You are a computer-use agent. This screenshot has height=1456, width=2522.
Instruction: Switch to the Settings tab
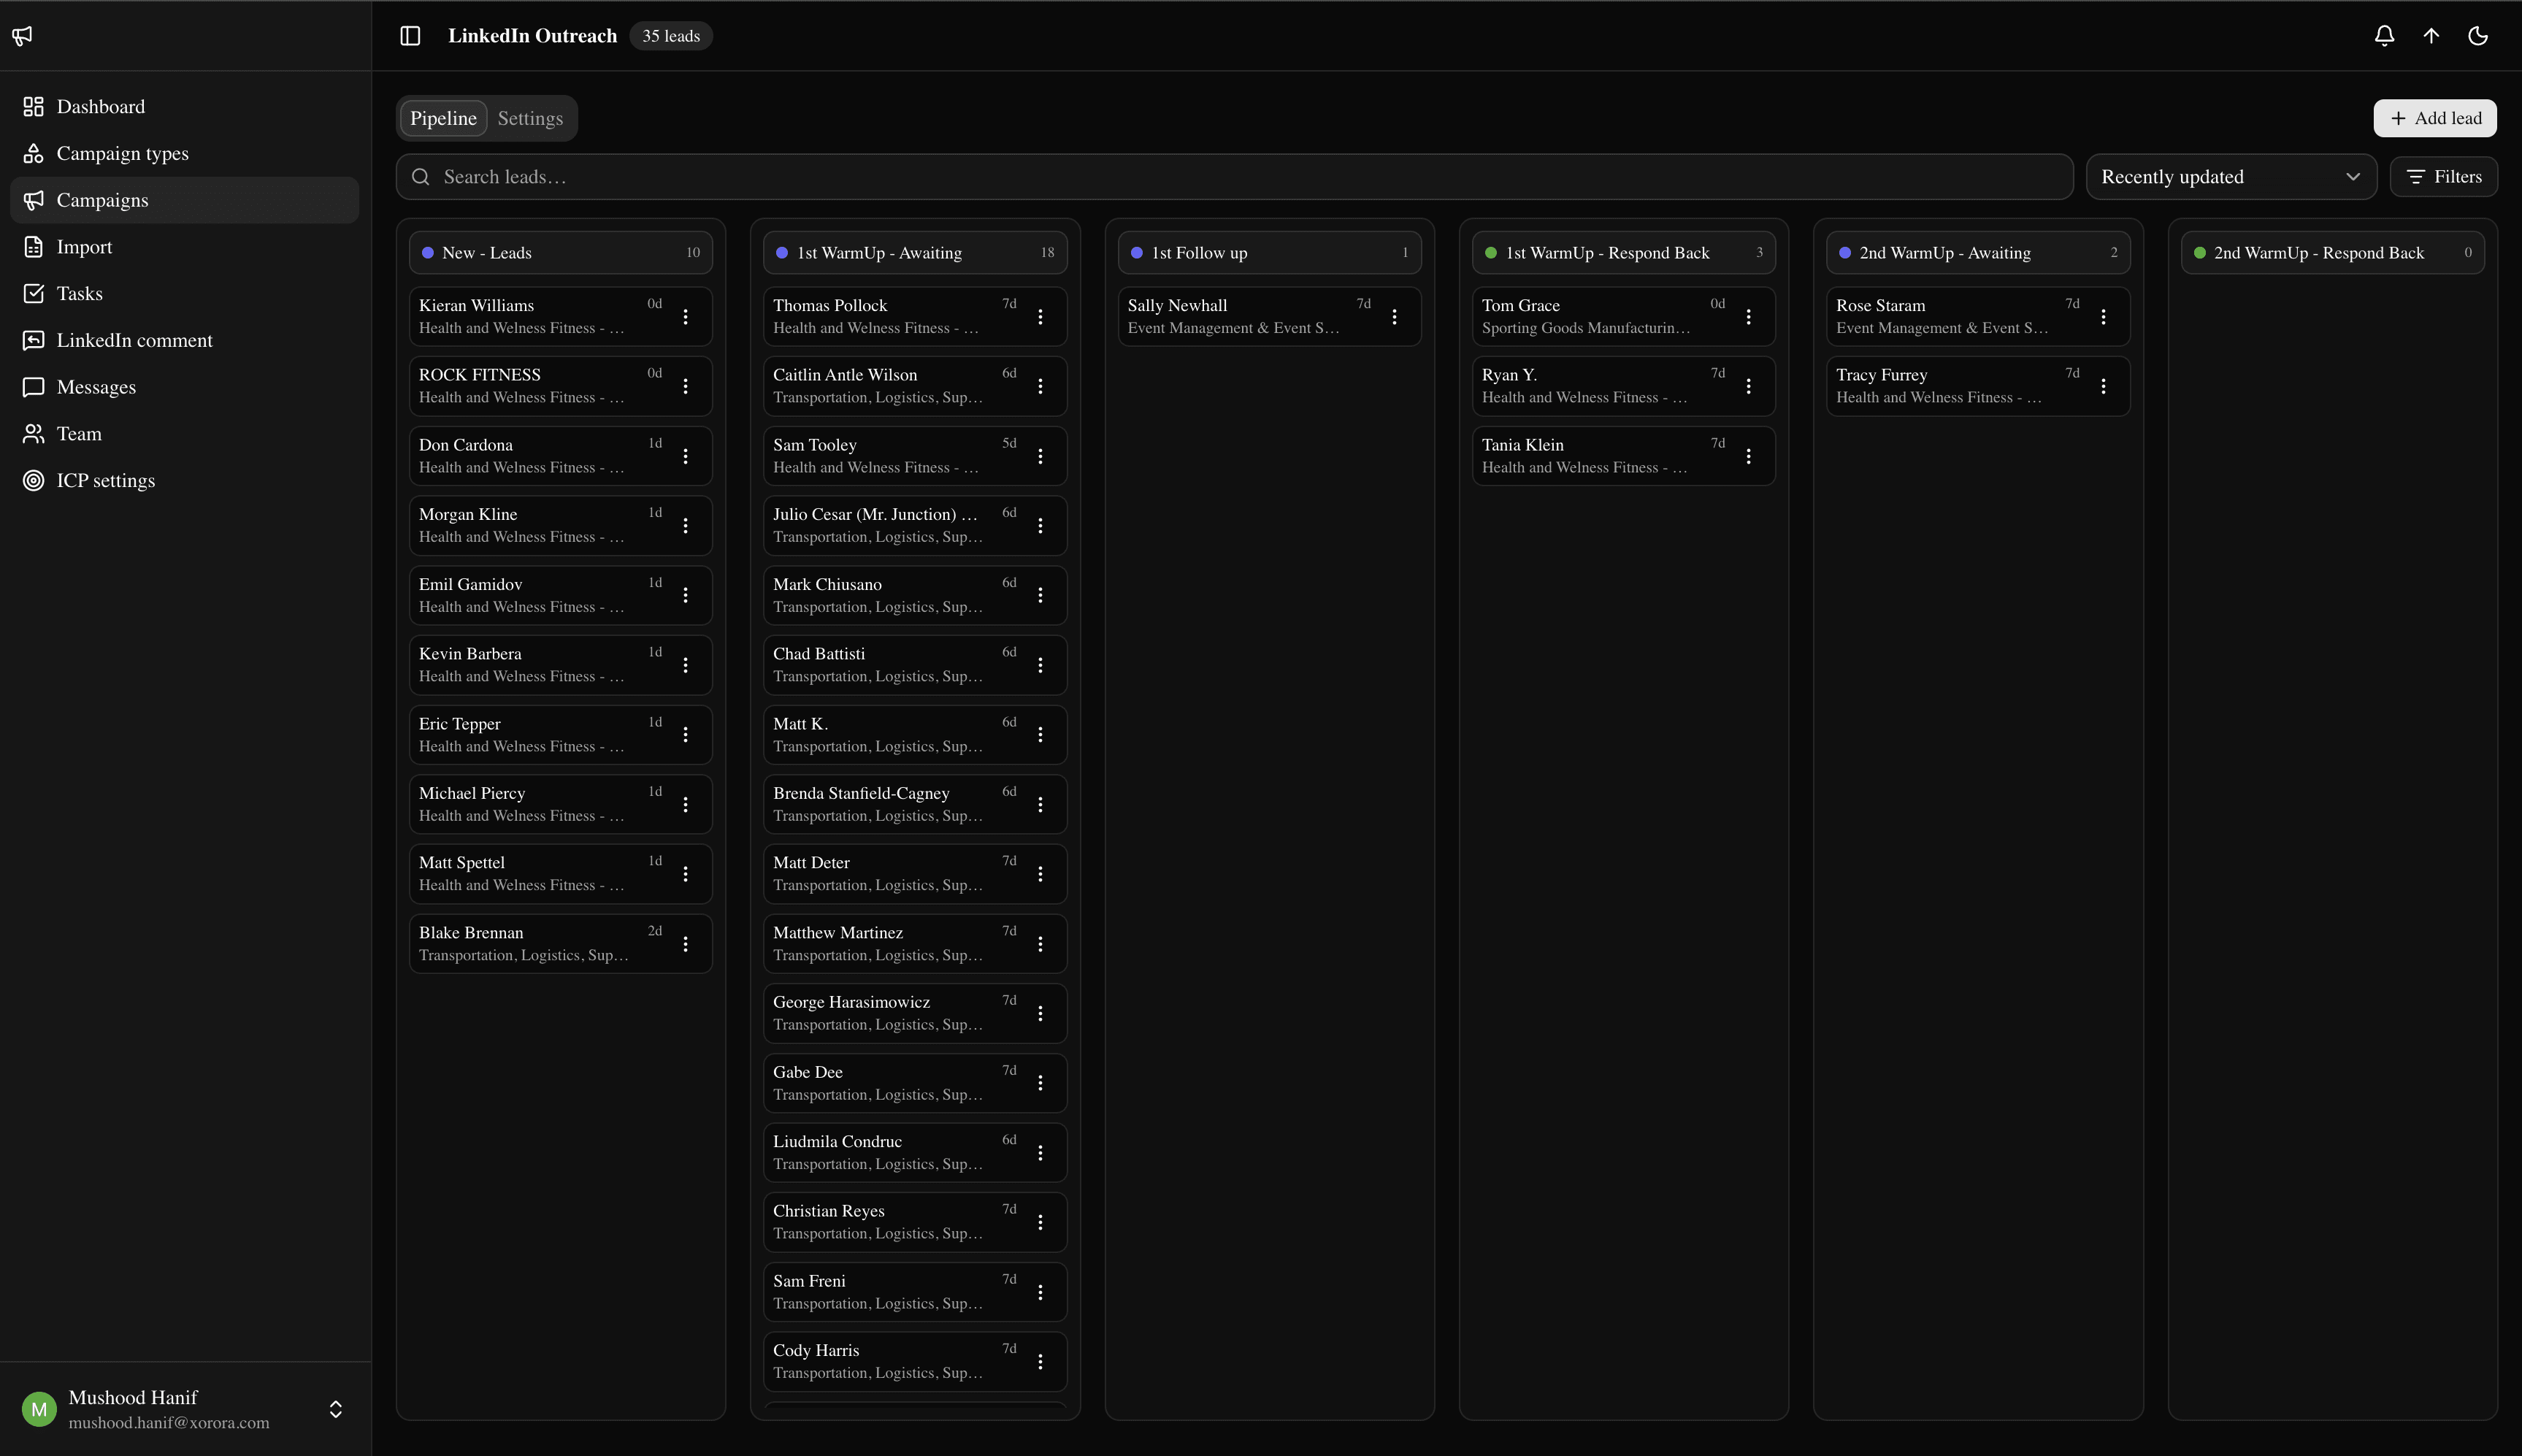tap(530, 118)
